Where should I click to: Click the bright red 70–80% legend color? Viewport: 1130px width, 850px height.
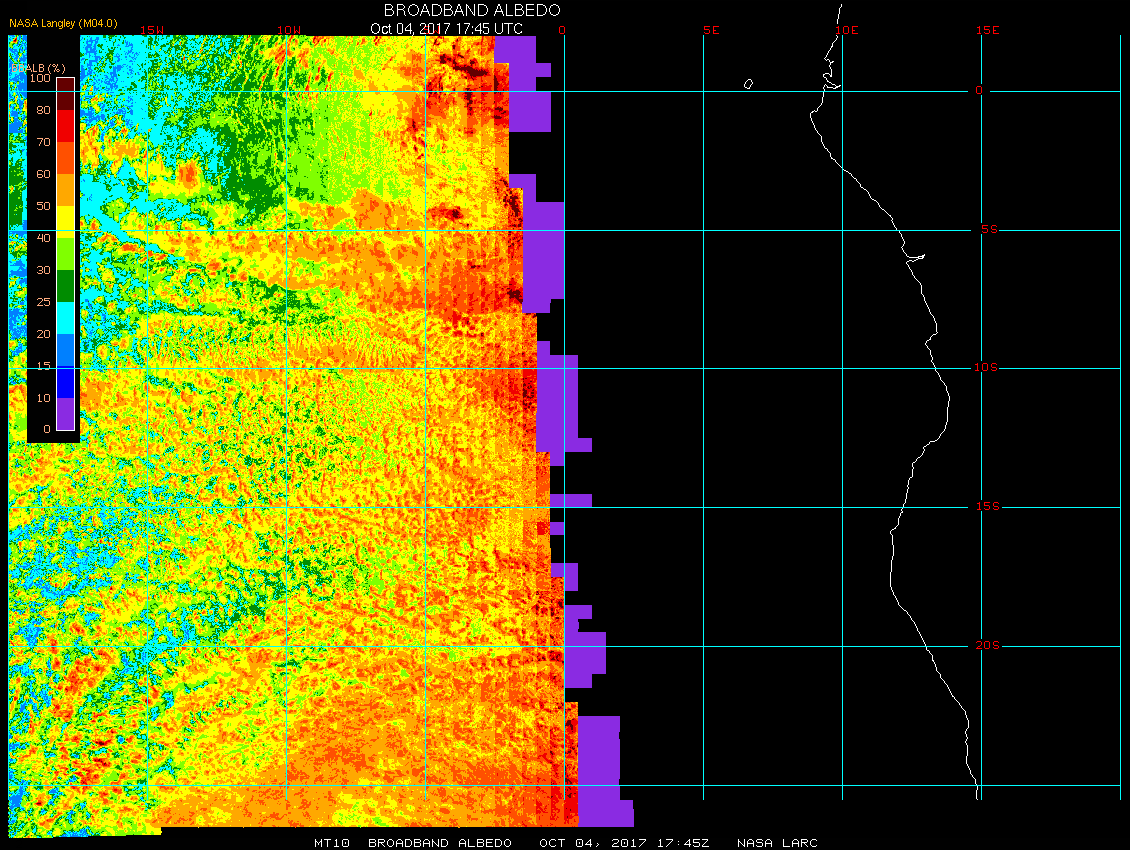pyautogui.click(x=66, y=126)
